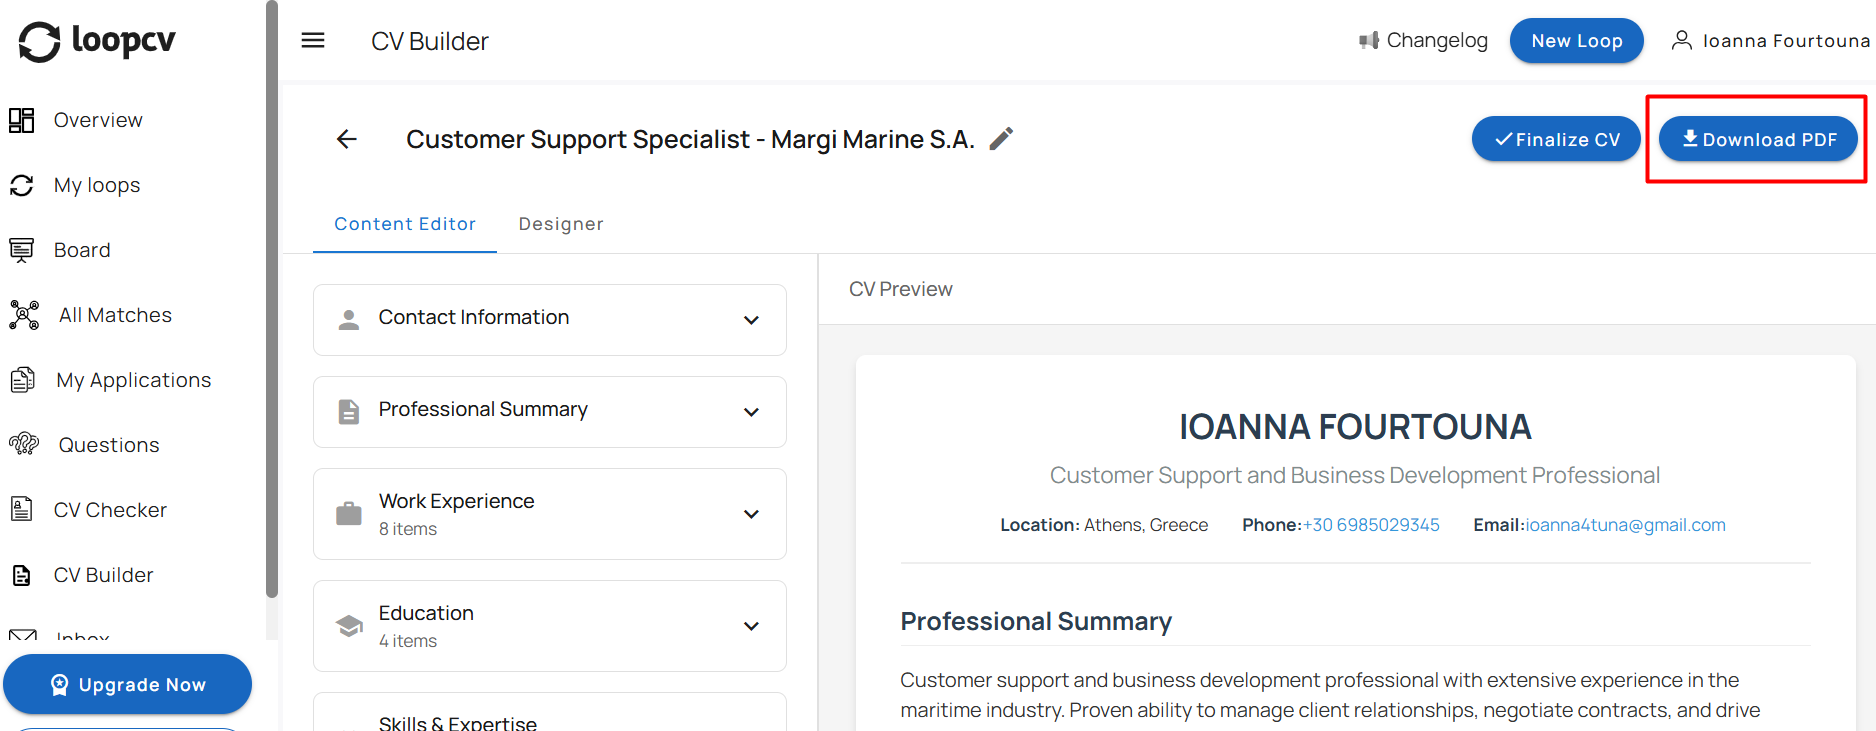This screenshot has height=731, width=1876.
Task: Open the Questions section
Action: coord(108,445)
